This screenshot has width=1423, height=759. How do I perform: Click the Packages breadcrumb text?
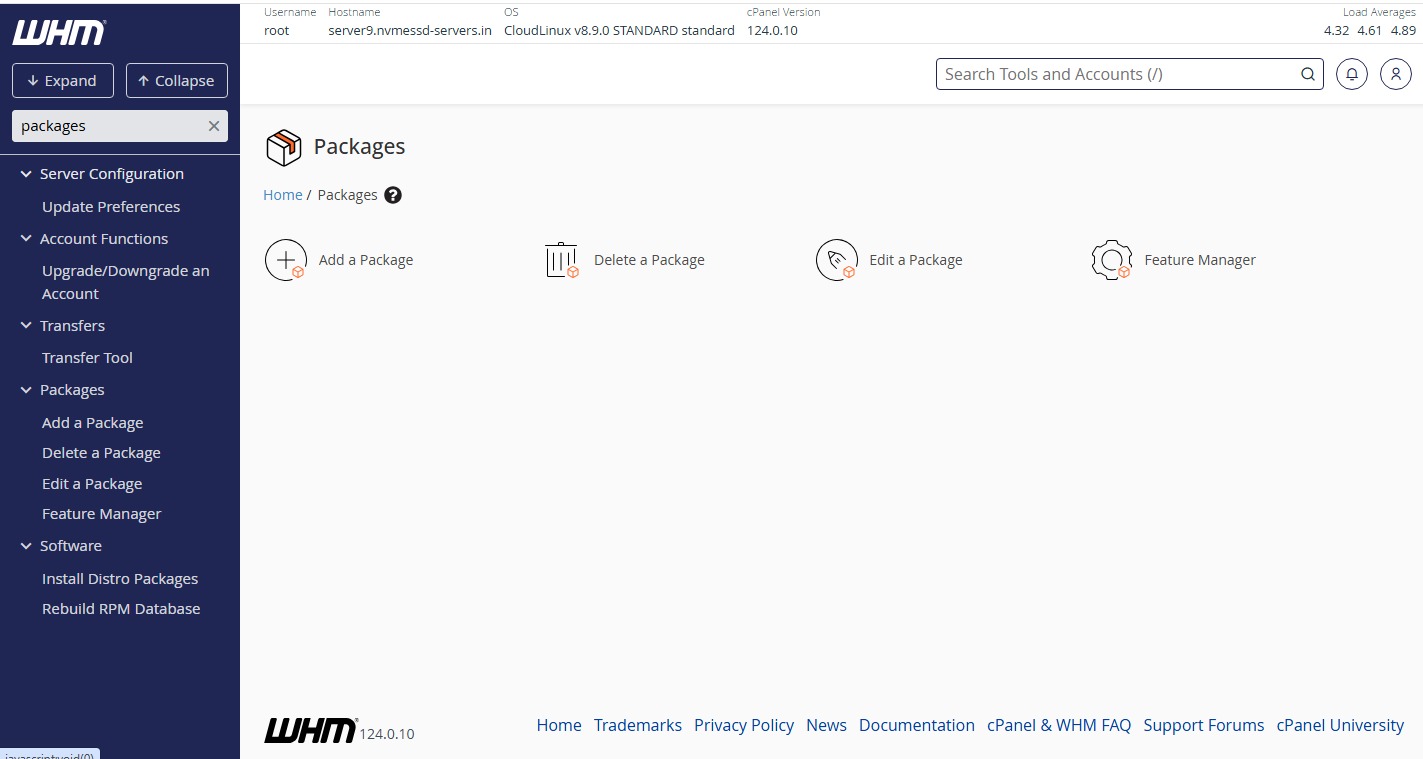tap(347, 195)
